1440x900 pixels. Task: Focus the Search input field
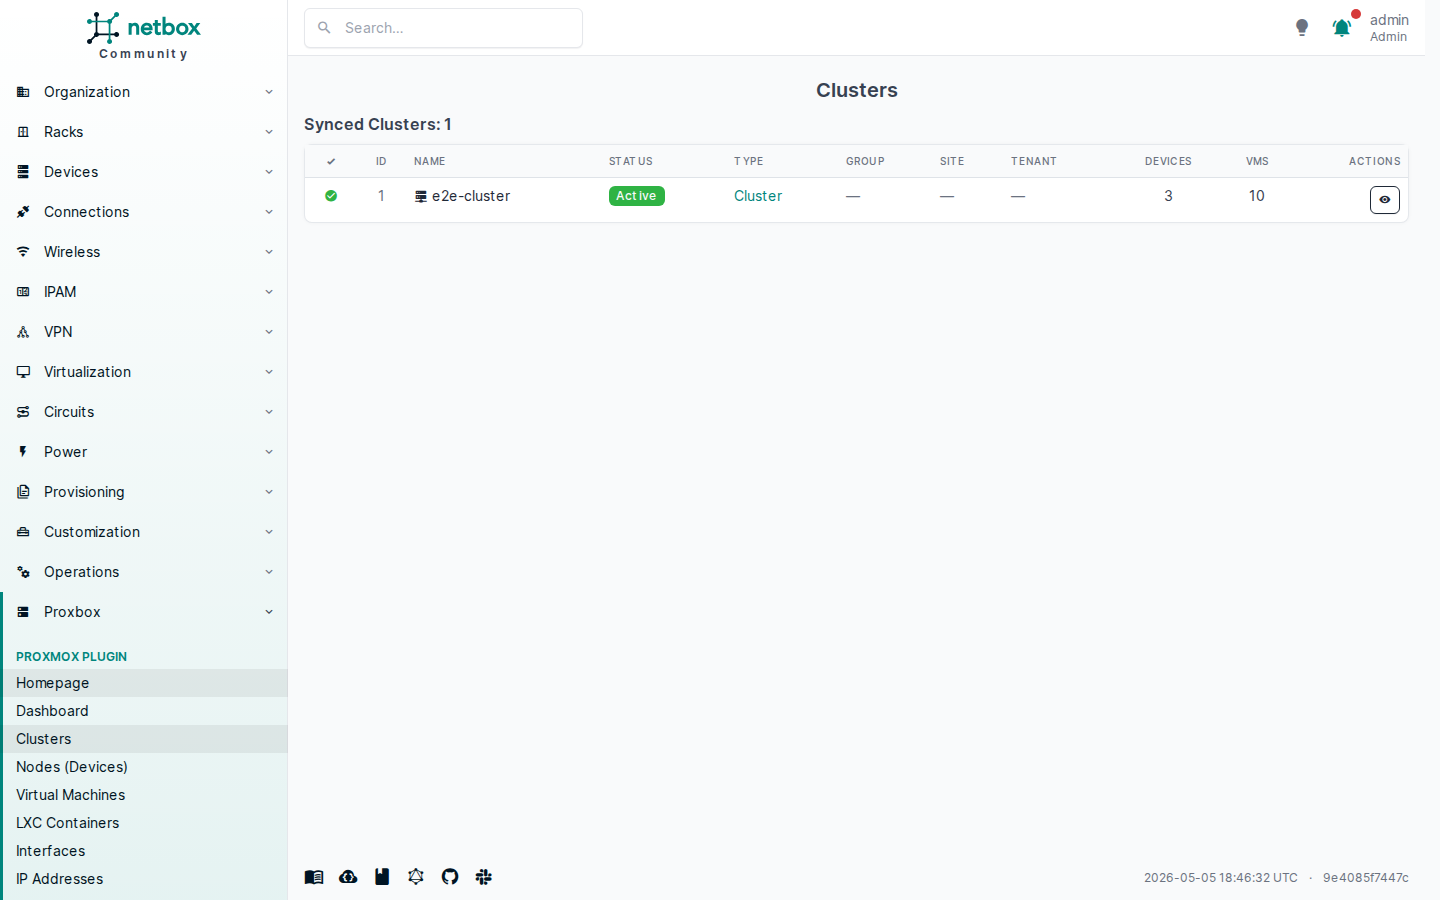click(x=443, y=28)
